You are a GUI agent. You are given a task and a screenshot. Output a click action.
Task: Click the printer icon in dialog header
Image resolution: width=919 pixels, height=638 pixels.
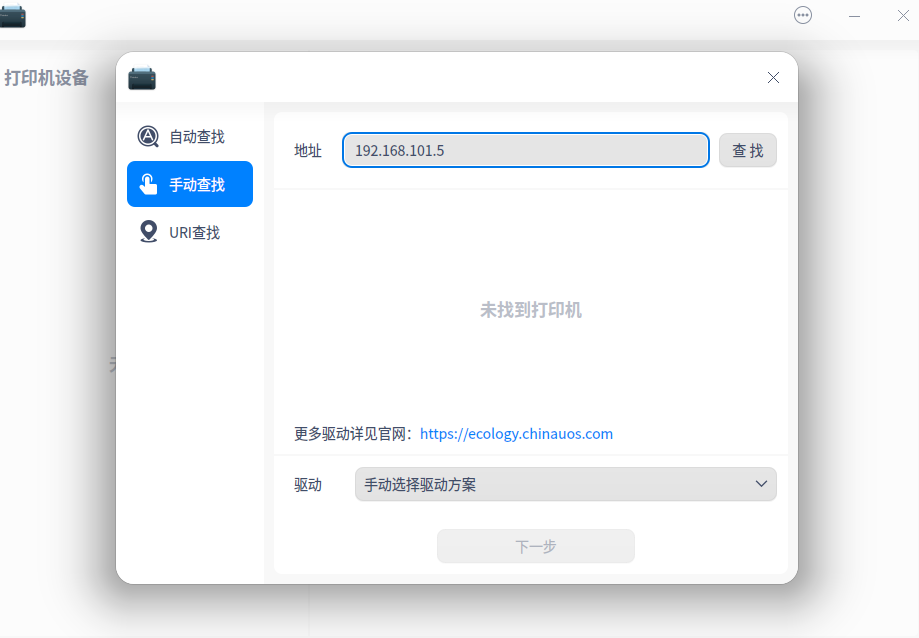coord(142,78)
